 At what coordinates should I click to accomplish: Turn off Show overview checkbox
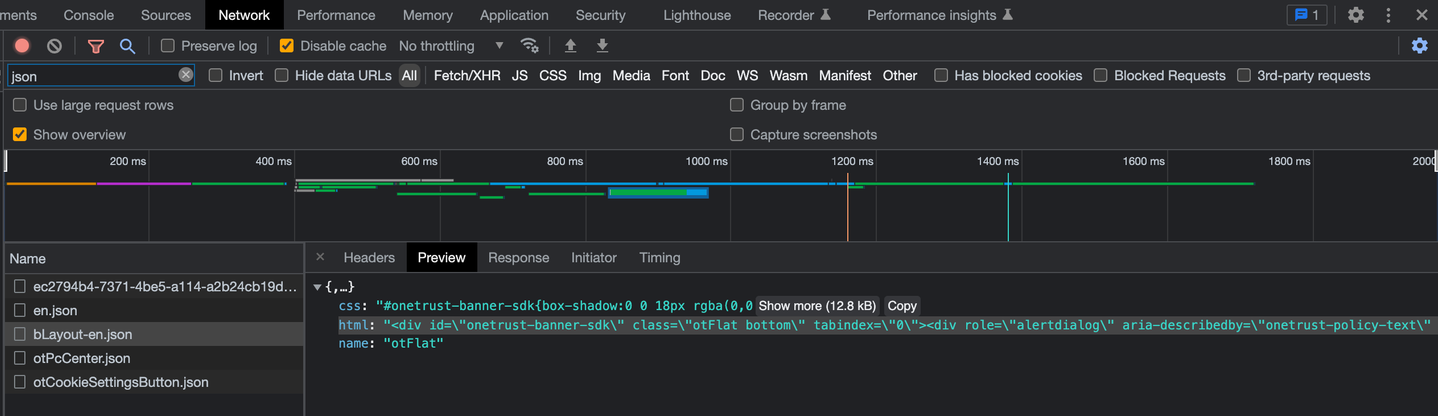20,135
